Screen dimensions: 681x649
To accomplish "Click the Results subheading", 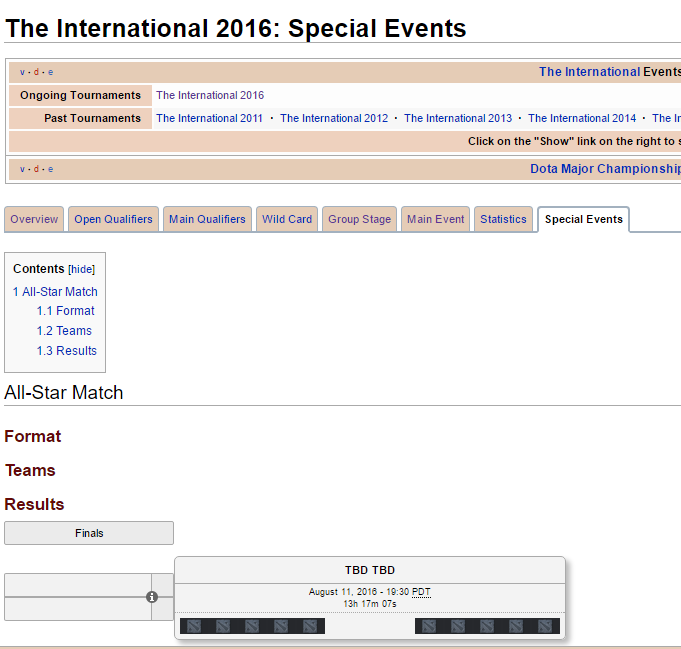I will pos(34,504).
